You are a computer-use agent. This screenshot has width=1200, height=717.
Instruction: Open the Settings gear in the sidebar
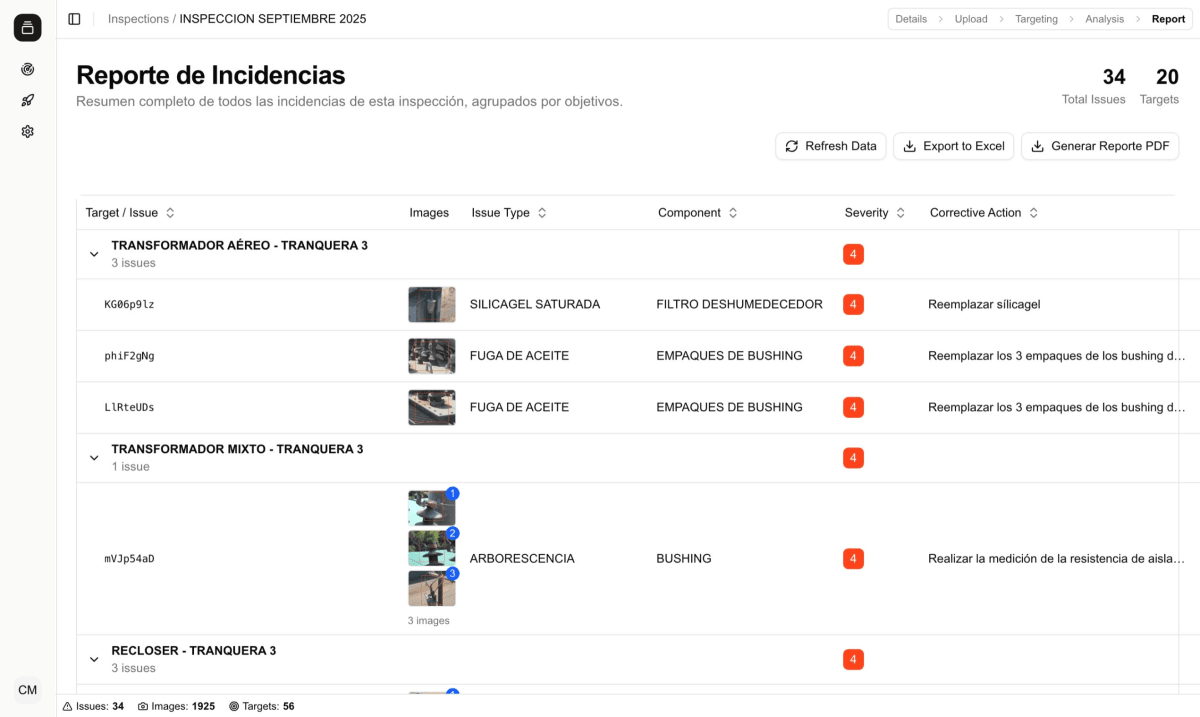pos(27,131)
